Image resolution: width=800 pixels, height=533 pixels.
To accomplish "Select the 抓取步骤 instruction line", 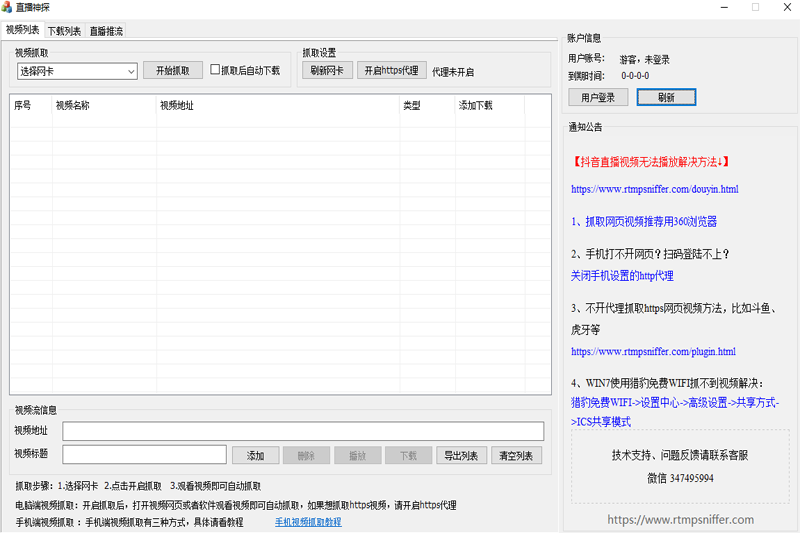I will point(138,486).
